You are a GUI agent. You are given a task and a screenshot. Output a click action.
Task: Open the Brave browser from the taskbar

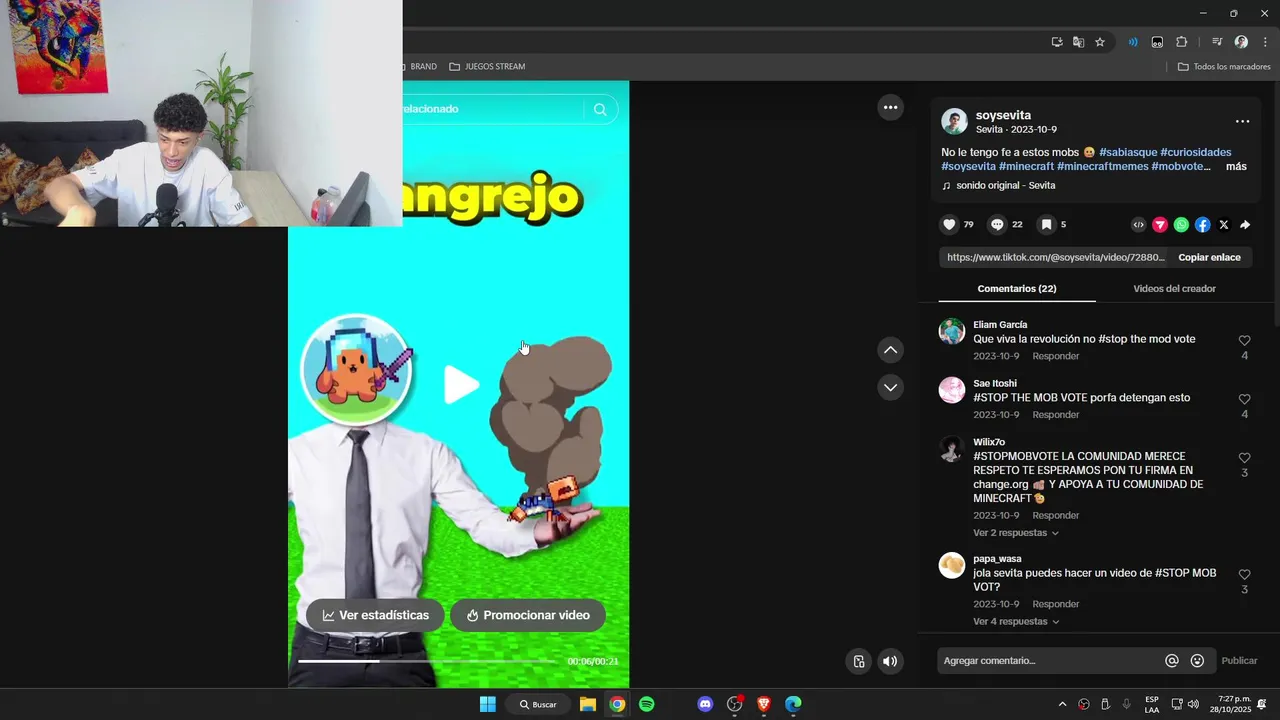pos(764,704)
